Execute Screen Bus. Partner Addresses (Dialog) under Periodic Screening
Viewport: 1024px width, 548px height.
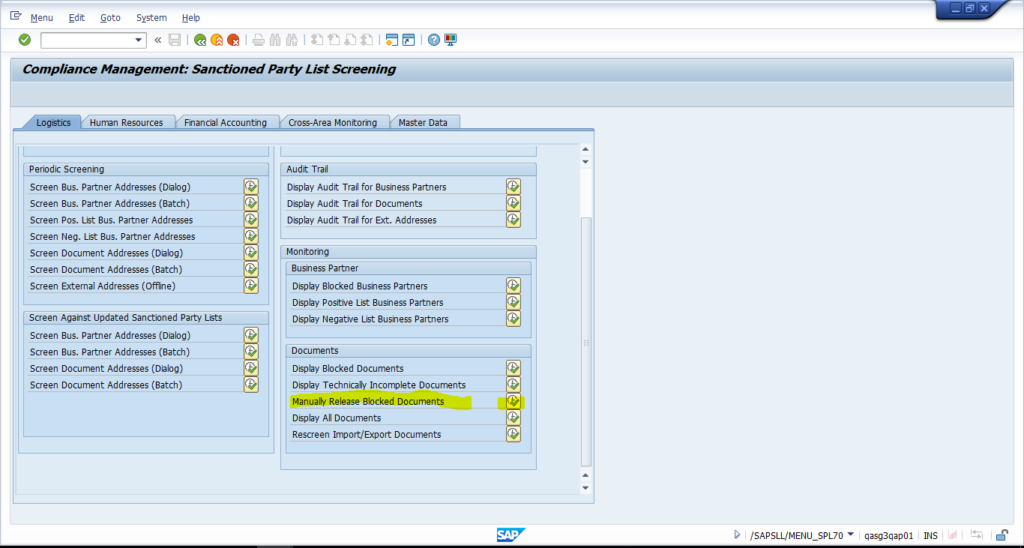251,187
